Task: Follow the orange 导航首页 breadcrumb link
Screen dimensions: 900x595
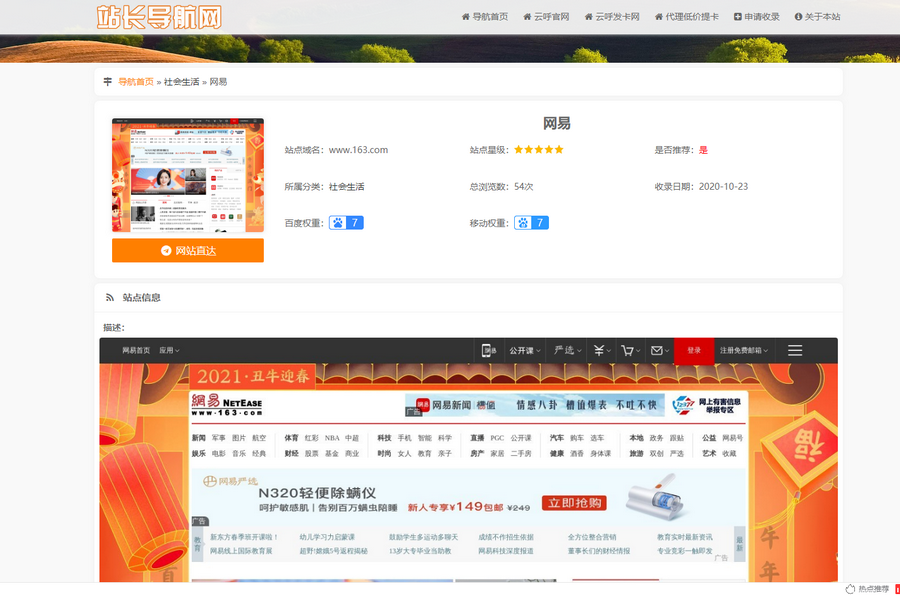Action: click(136, 81)
